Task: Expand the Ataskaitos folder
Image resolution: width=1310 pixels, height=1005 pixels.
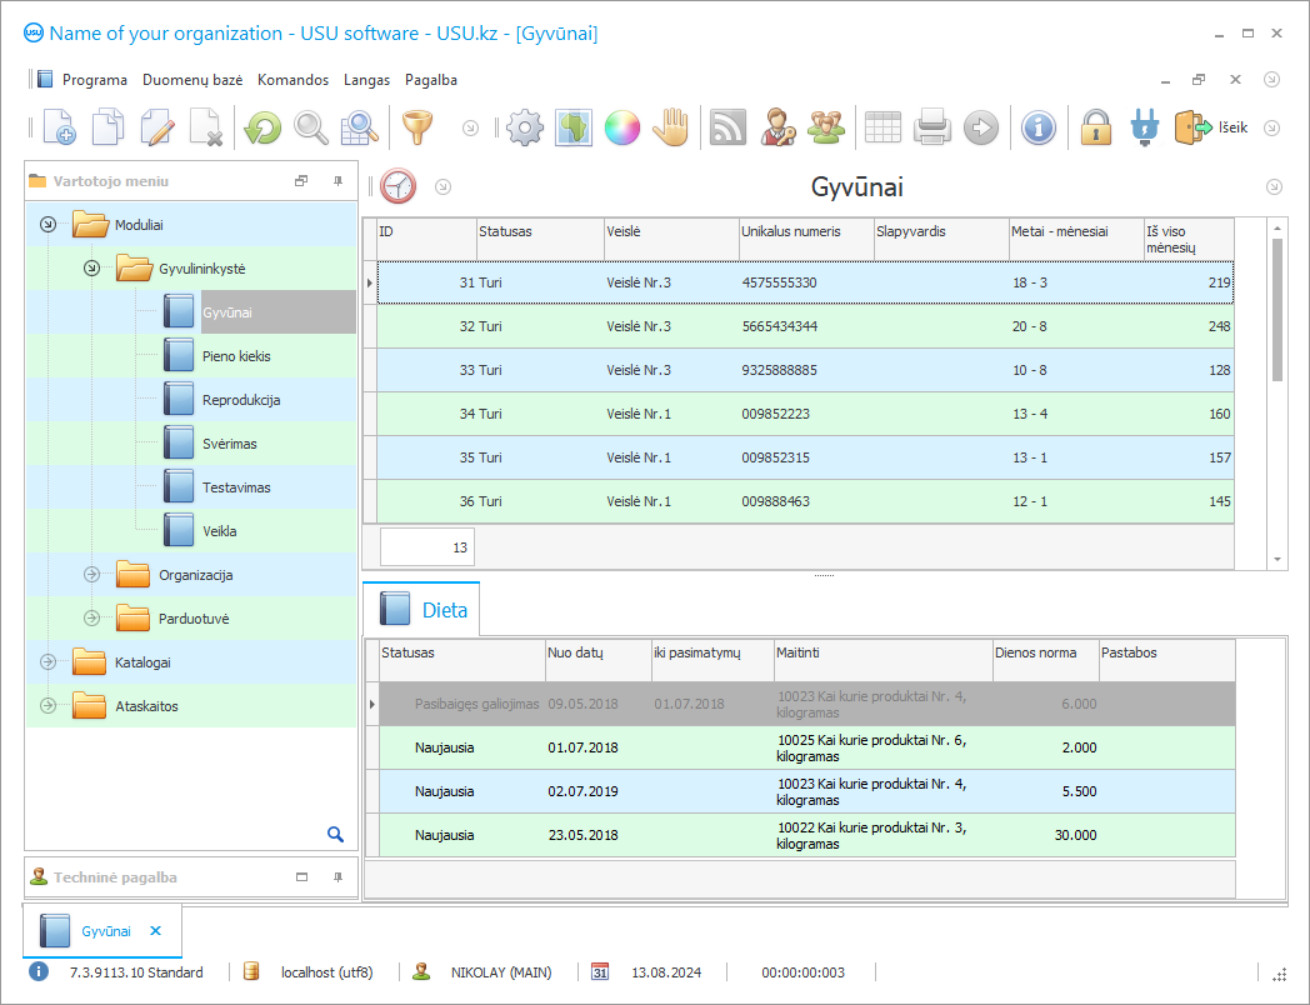Action: click(x=48, y=706)
